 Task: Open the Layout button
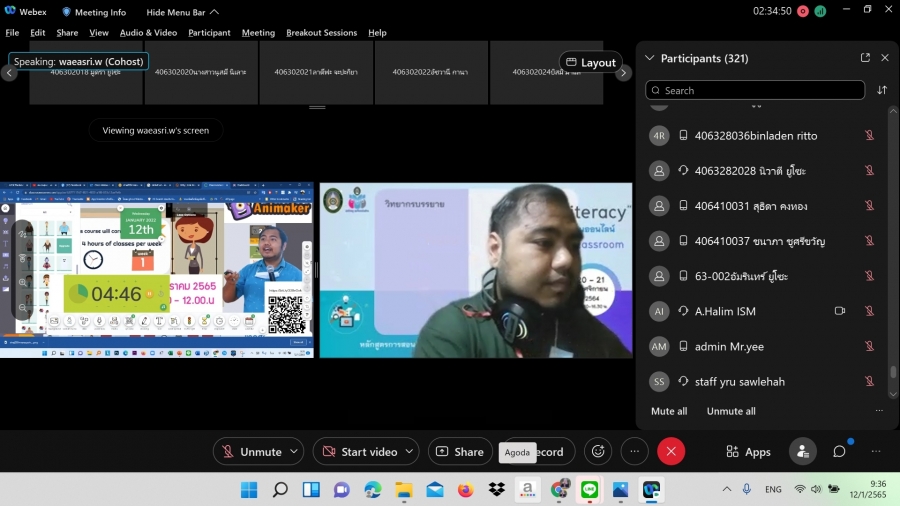click(x=590, y=62)
